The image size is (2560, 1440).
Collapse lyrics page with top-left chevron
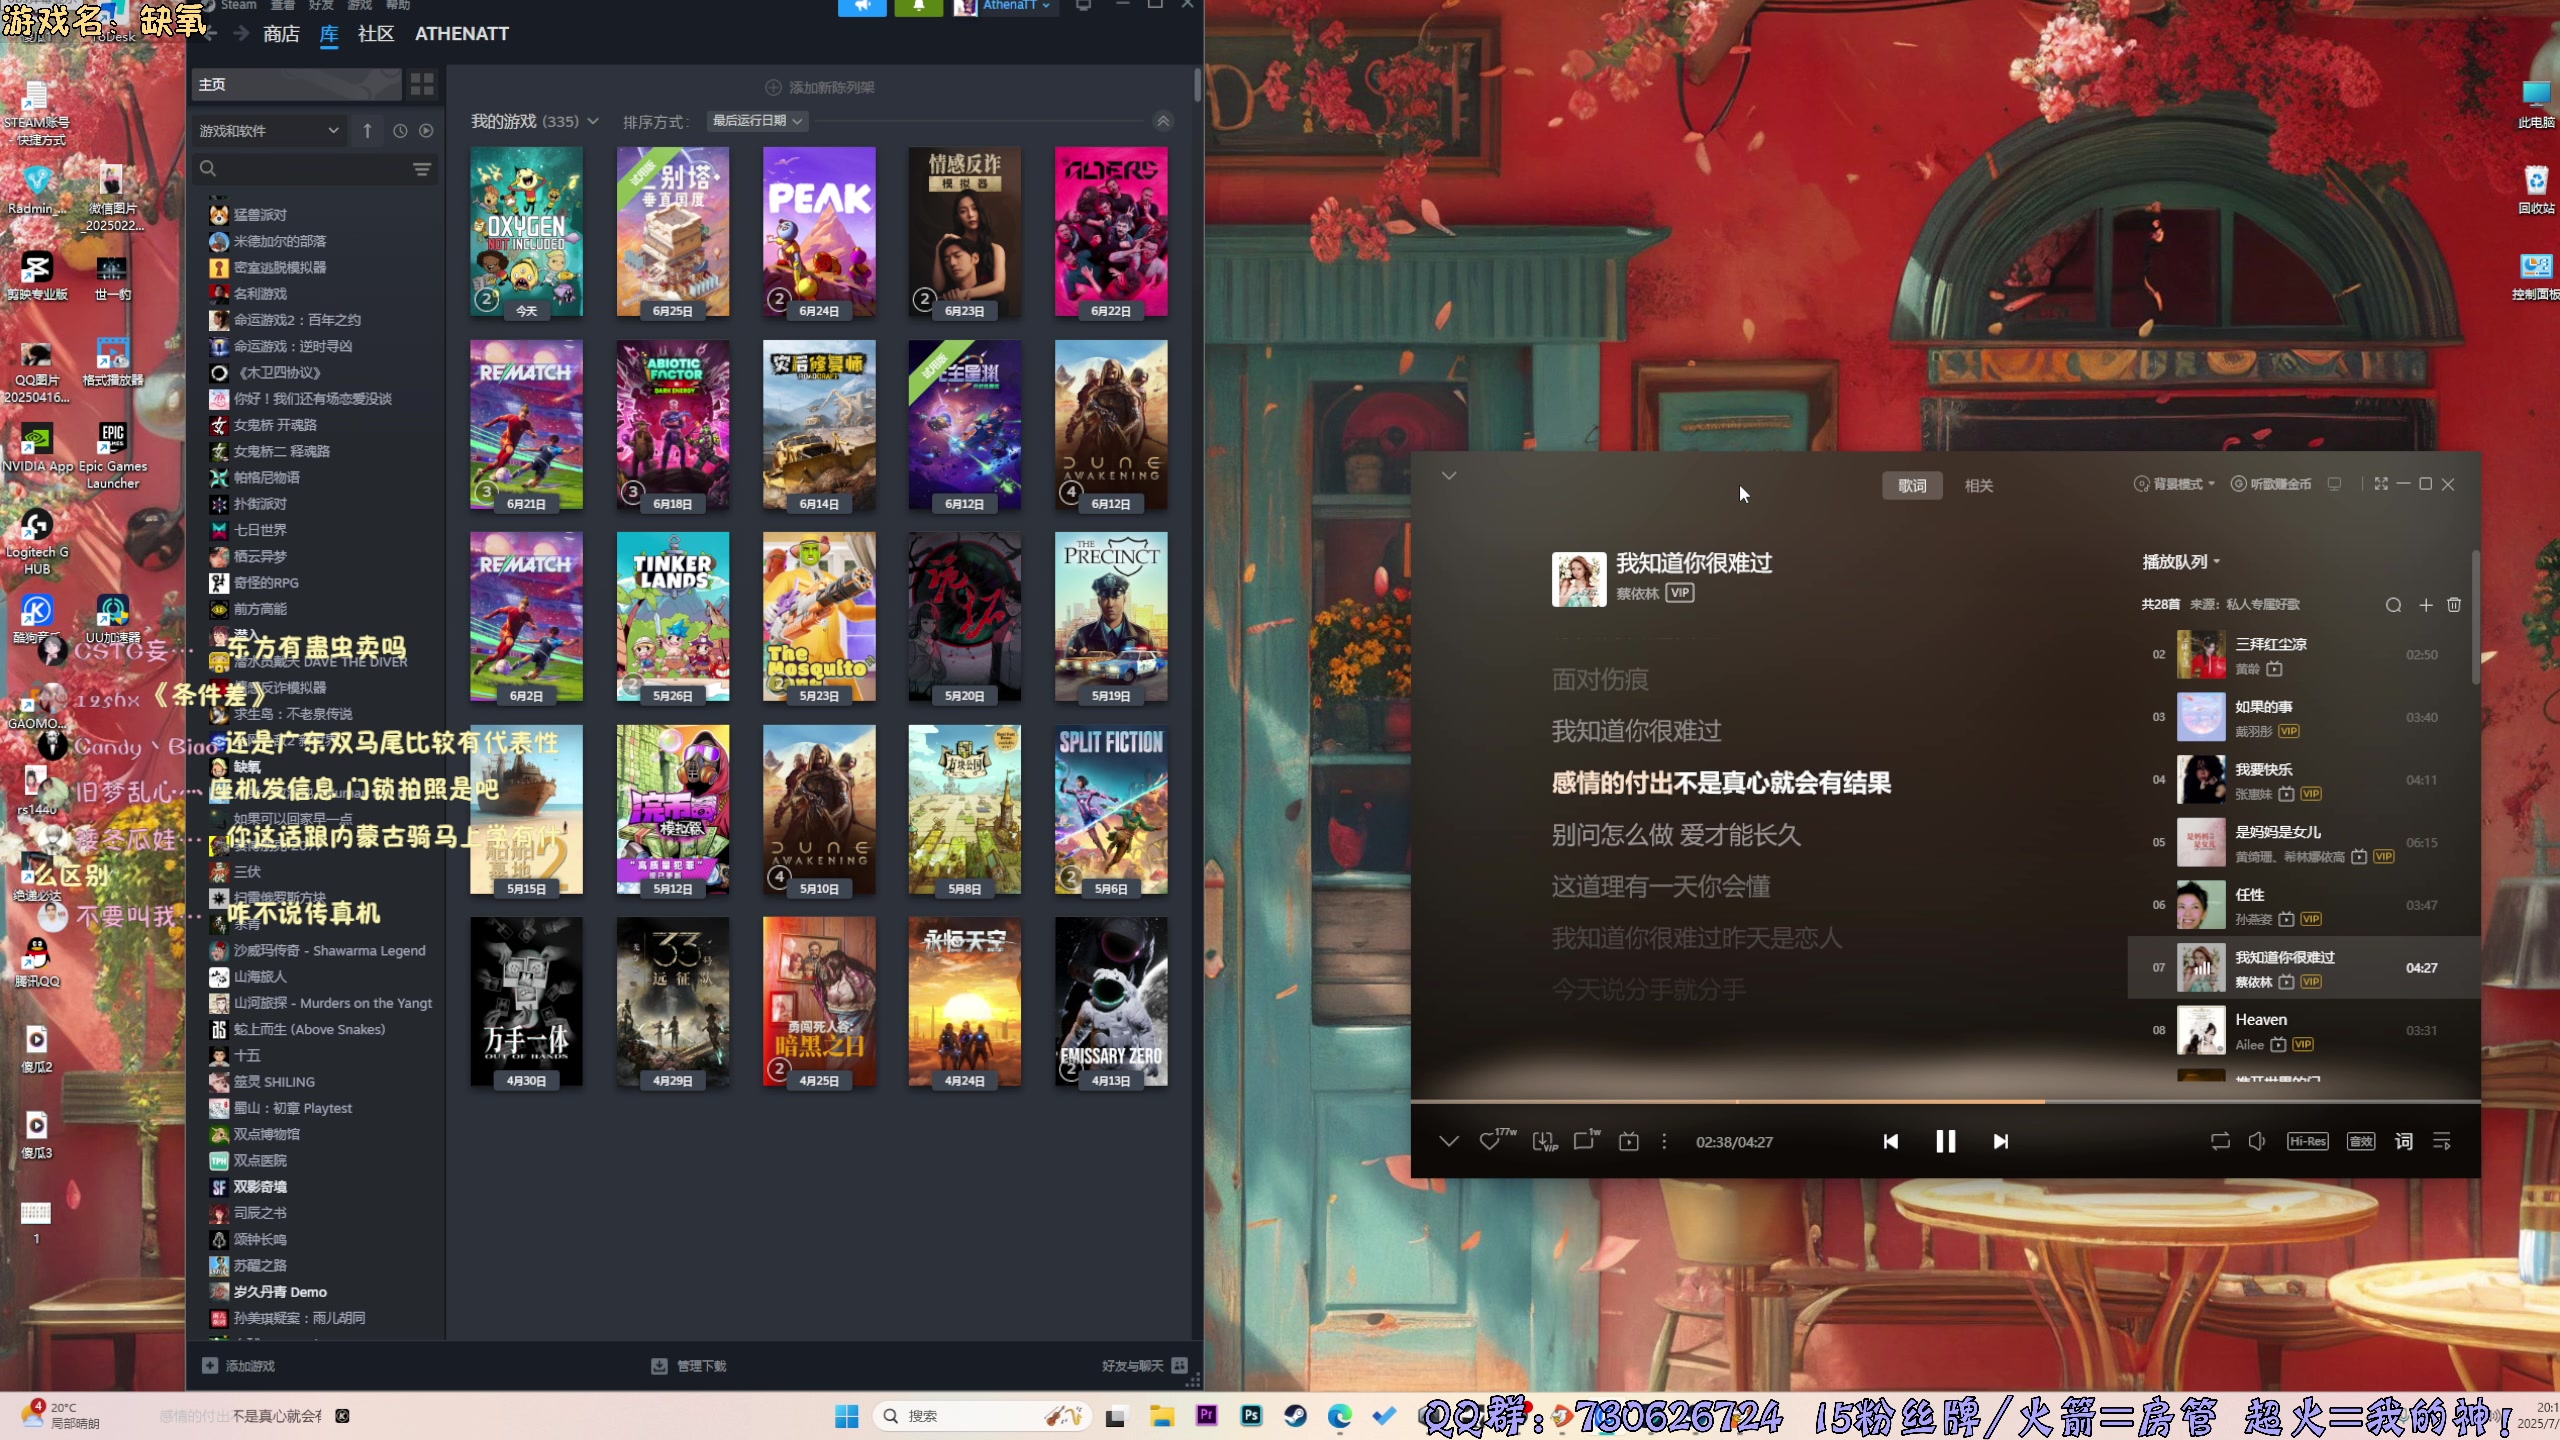pos(1449,476)
